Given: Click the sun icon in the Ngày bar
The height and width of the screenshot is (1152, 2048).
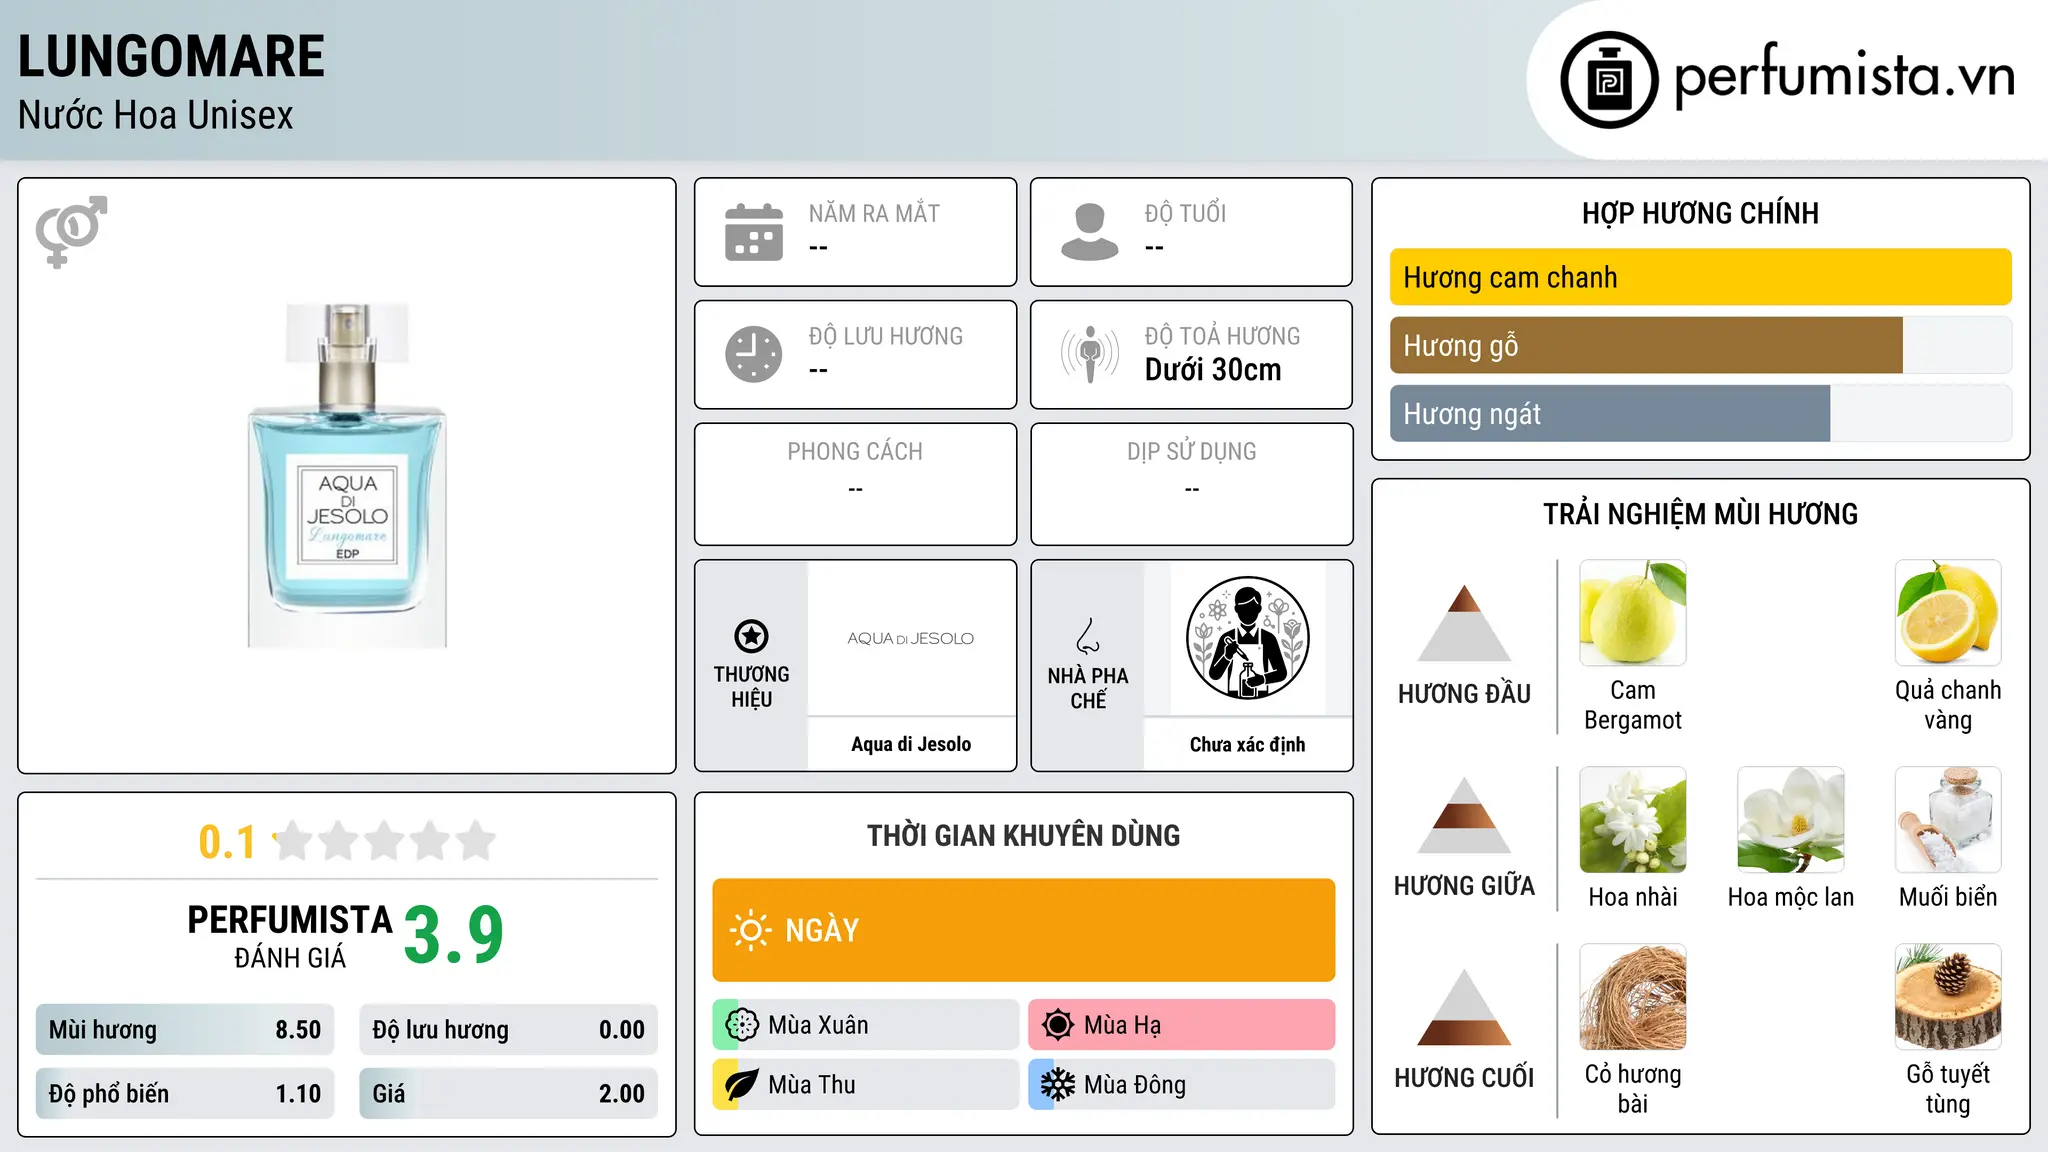Looking at the screenshot, I should [750, 930].
